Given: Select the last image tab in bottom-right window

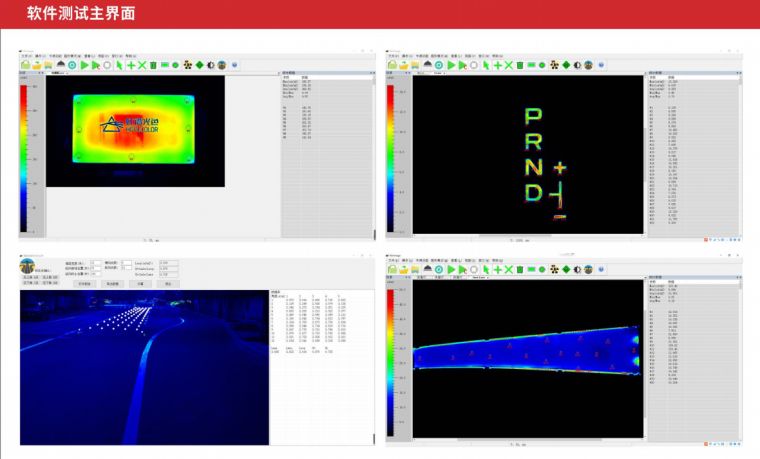Looking at the screenshot, I should [480, 279].
